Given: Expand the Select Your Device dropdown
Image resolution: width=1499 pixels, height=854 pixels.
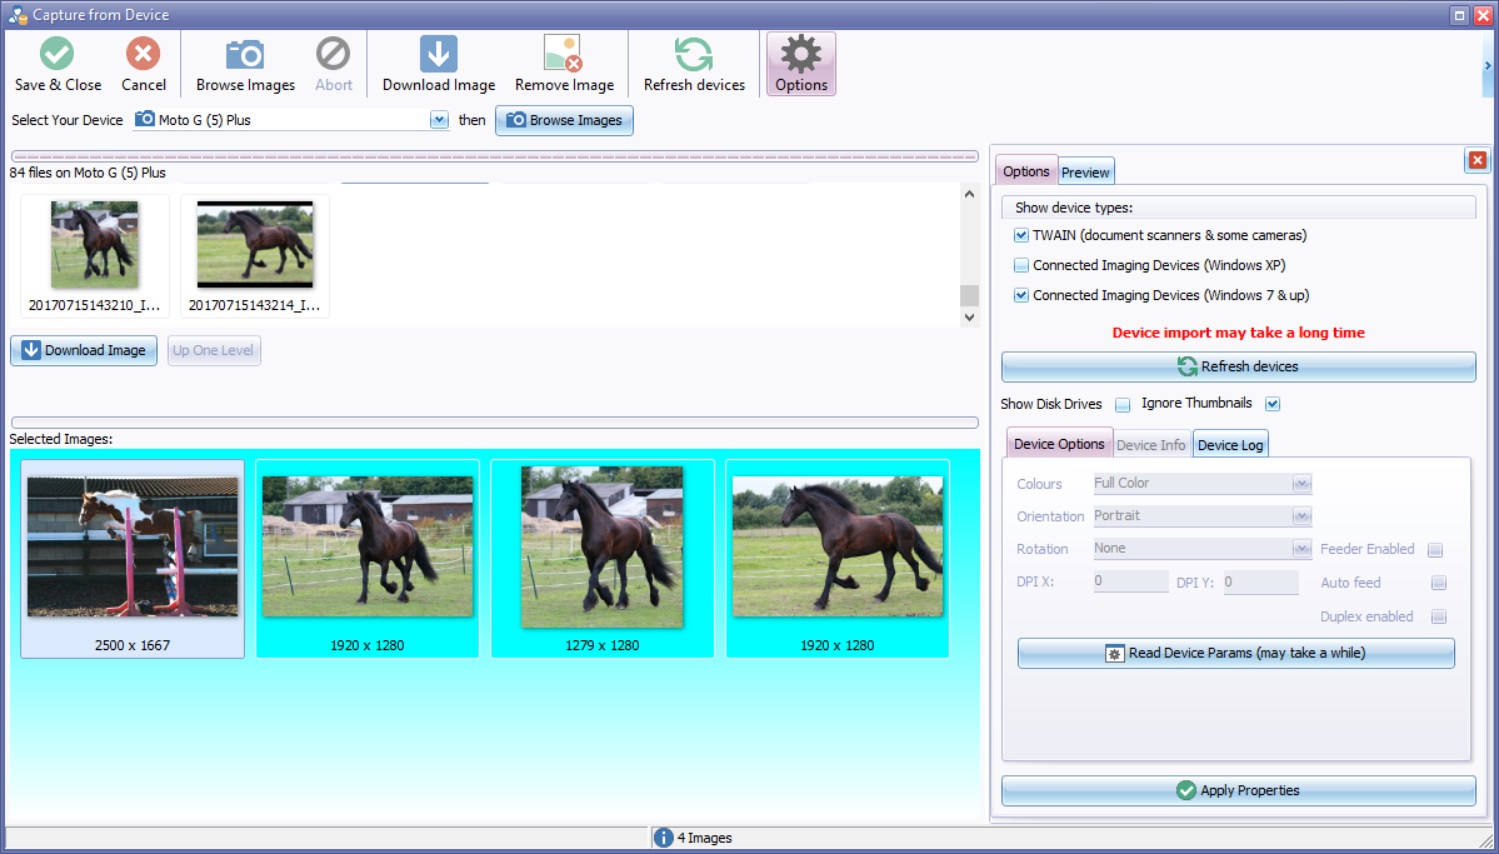Looking at the screenshot, I should click(439, 120).
